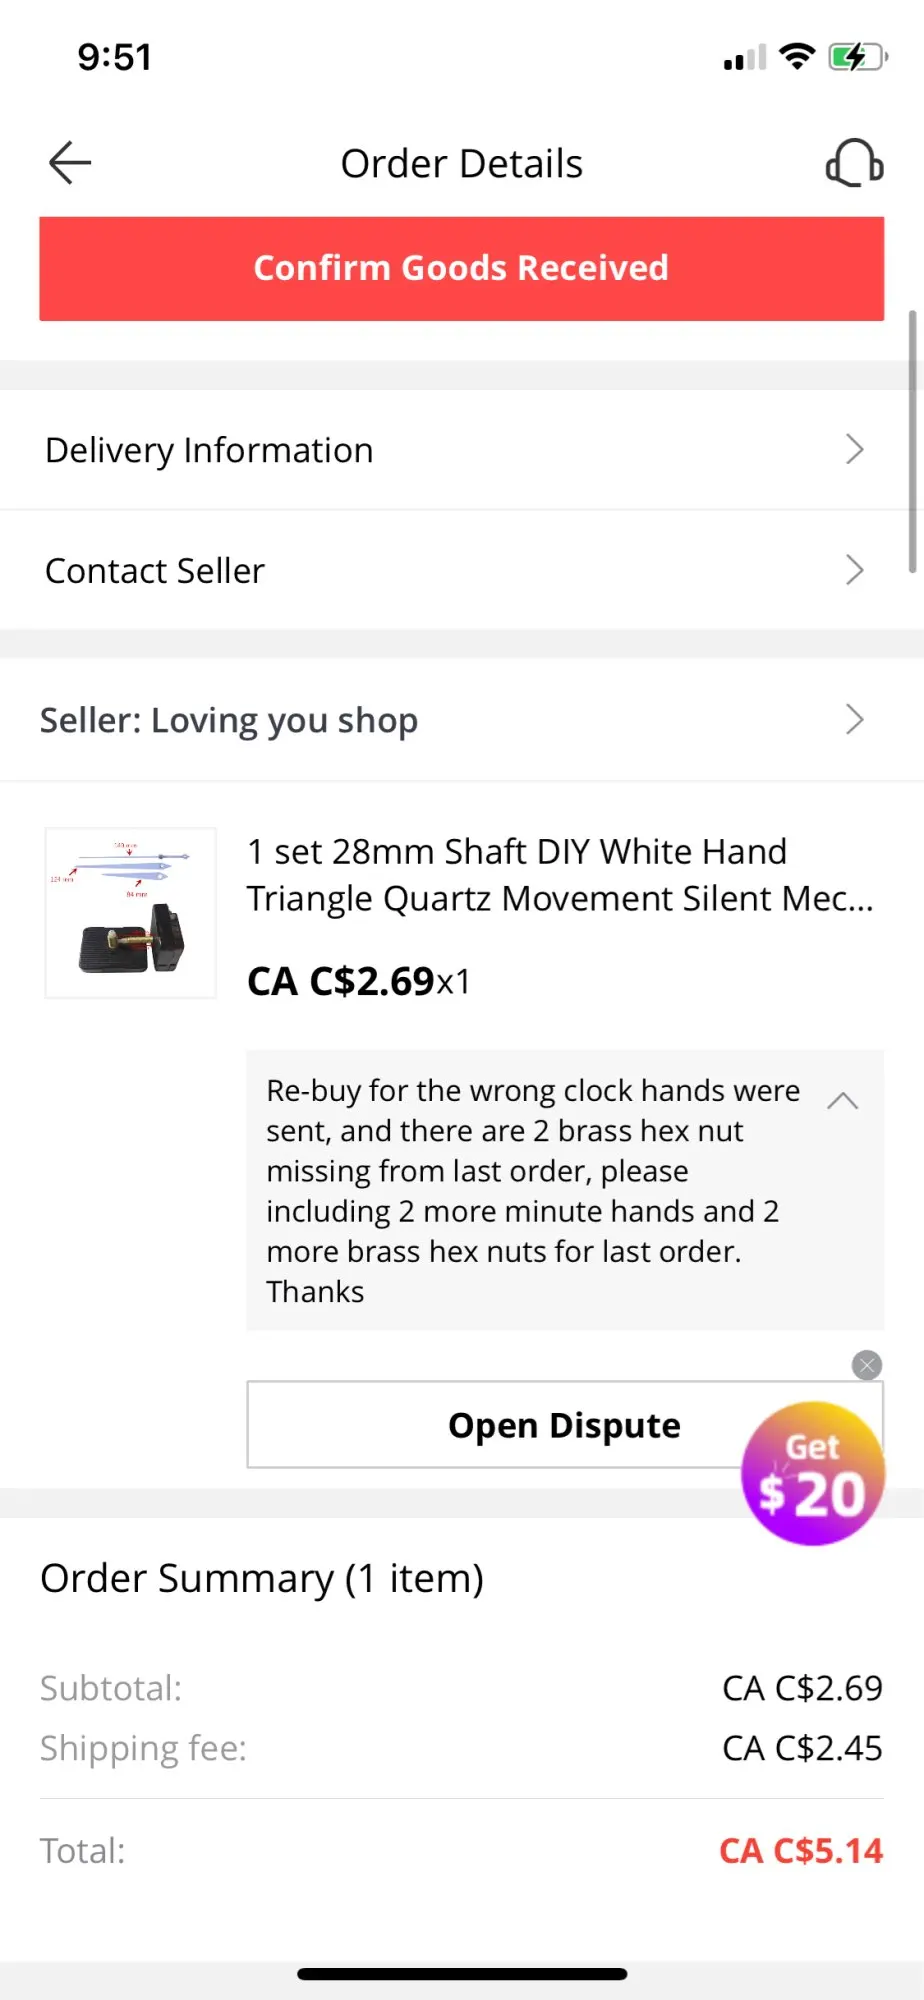Dismiss the Get $20 promo badge
The height and width of the screenshot is (2000, 924).
(867, 1365)
